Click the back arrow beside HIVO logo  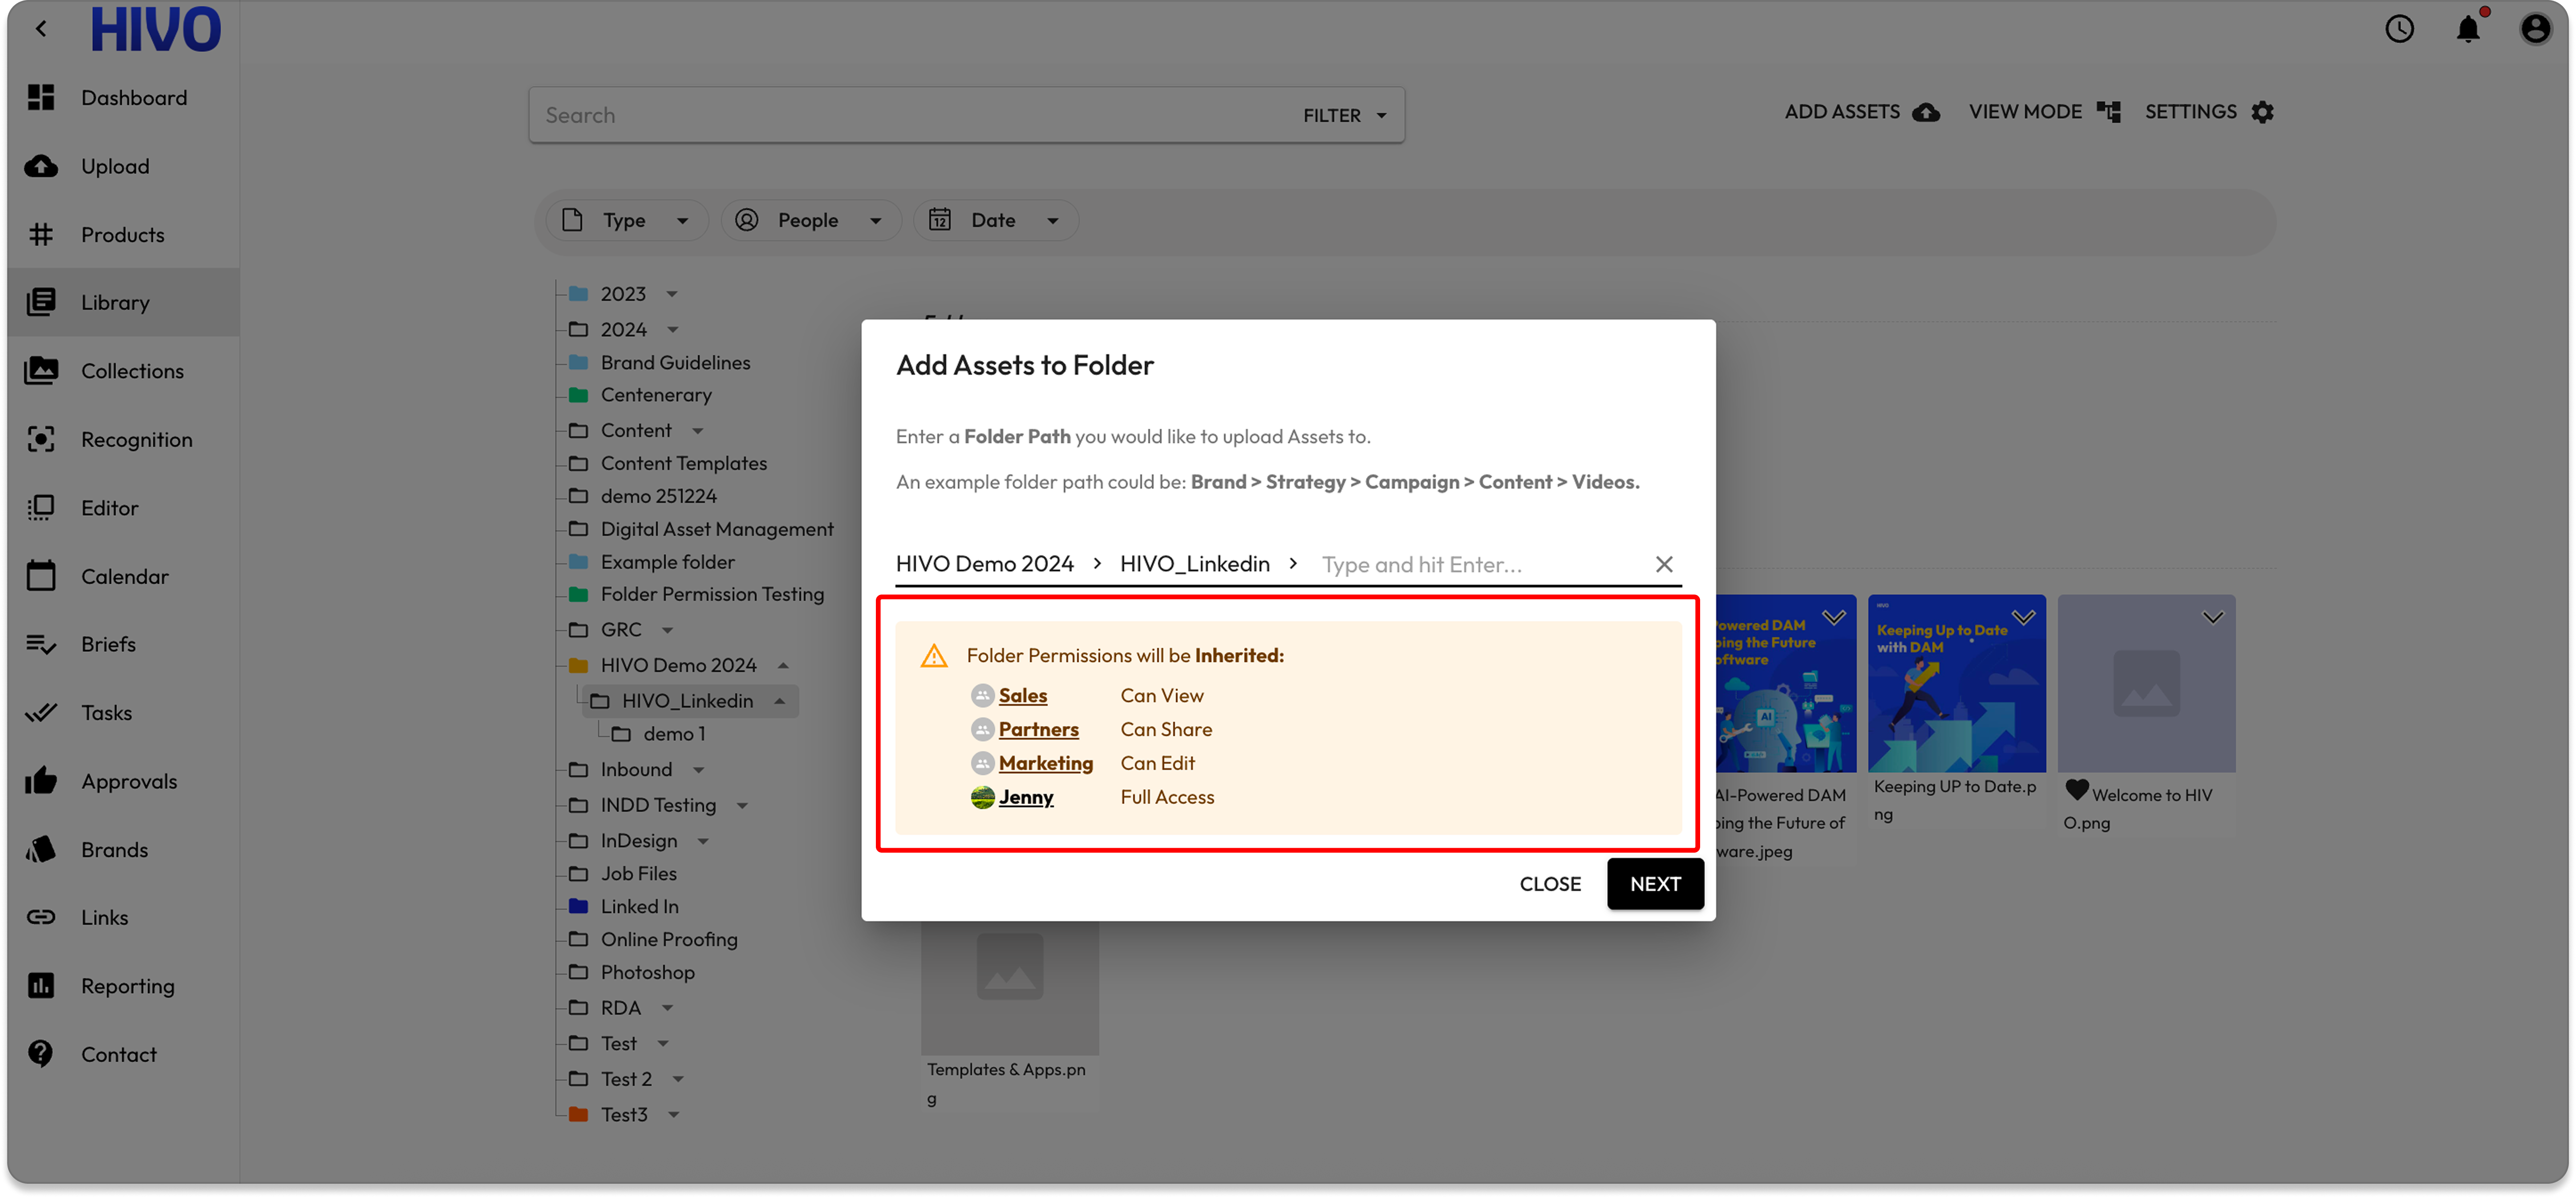[41, 29]
